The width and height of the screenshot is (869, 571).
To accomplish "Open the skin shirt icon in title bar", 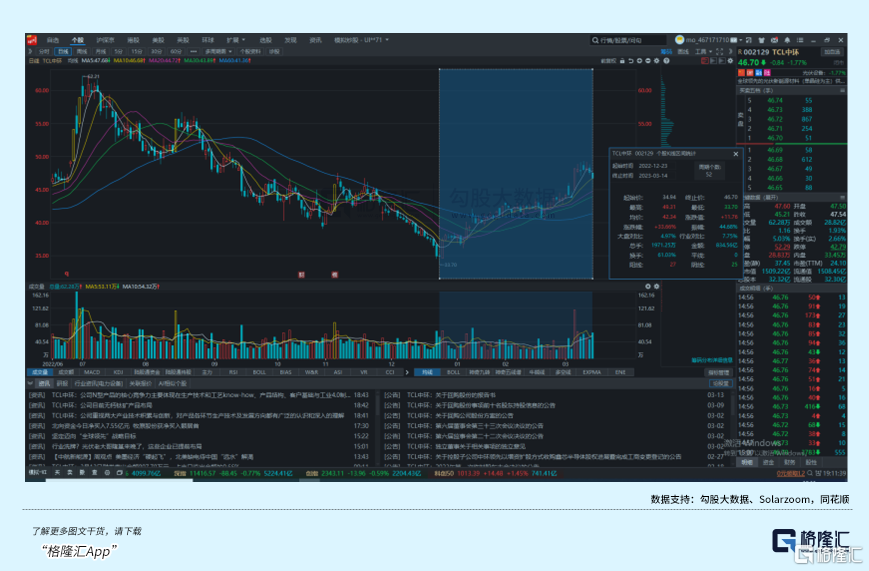I will tap(761, 40).
